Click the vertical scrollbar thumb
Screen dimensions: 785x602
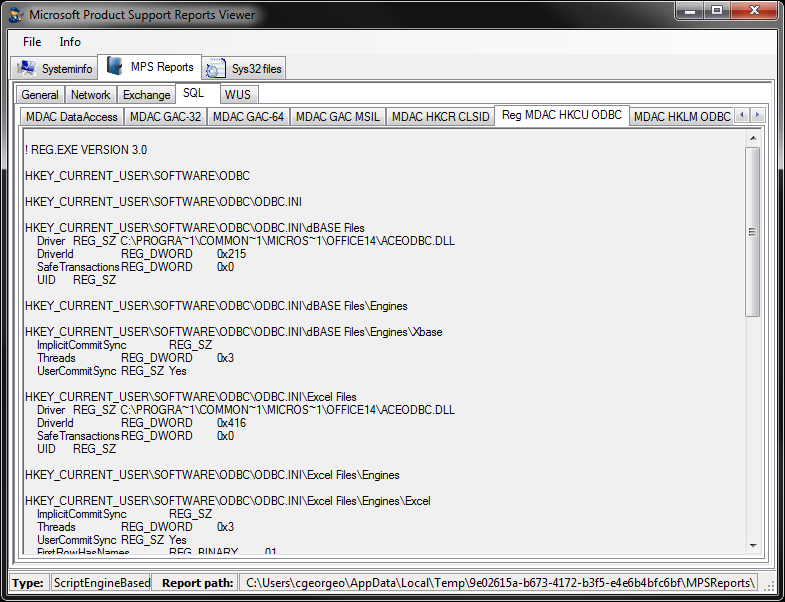(x=753, y=232)
